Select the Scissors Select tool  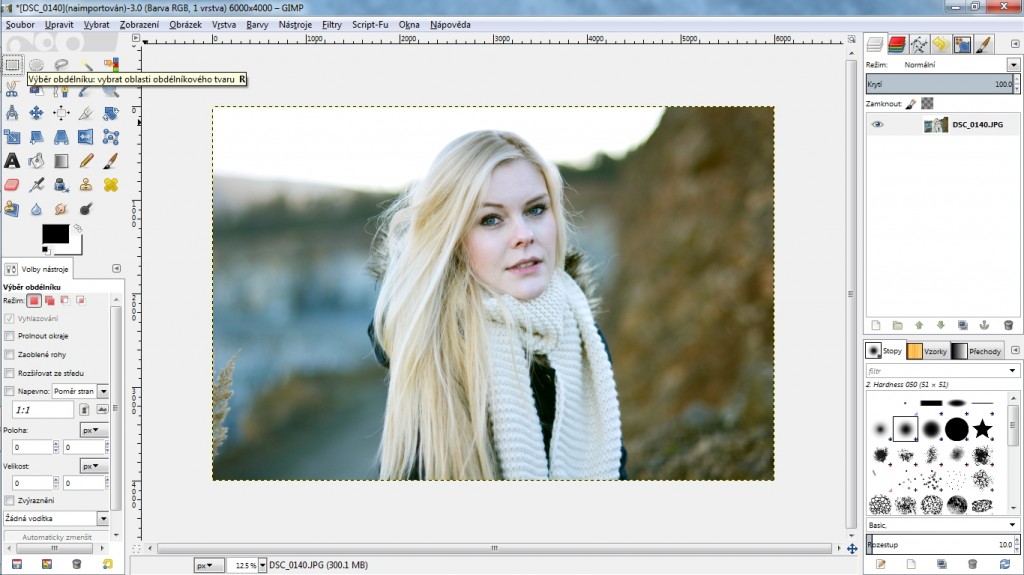[12, 90]
